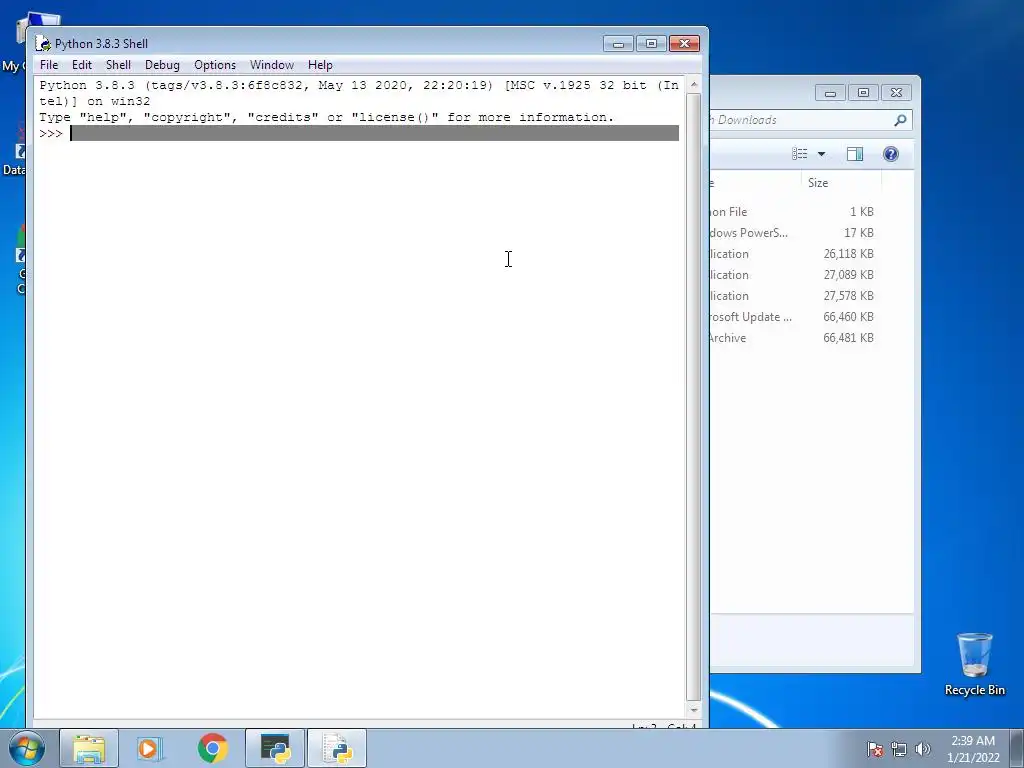Maximize the Explorer Downloads window
The height and width of the screenshot is (768, 1024).
point(863,93)
